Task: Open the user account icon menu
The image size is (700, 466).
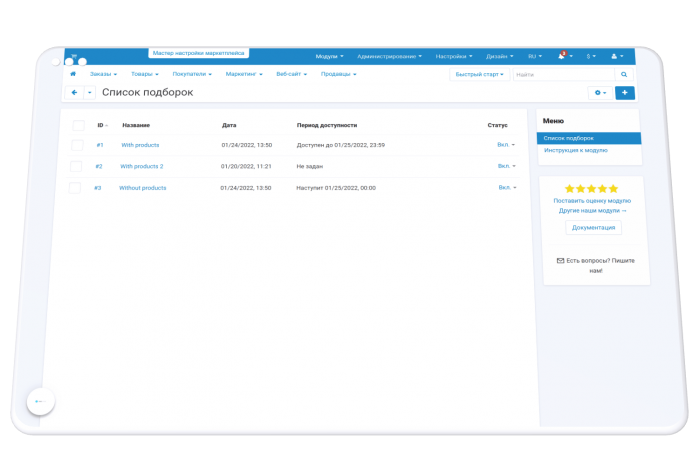Action: coord(617,56)
